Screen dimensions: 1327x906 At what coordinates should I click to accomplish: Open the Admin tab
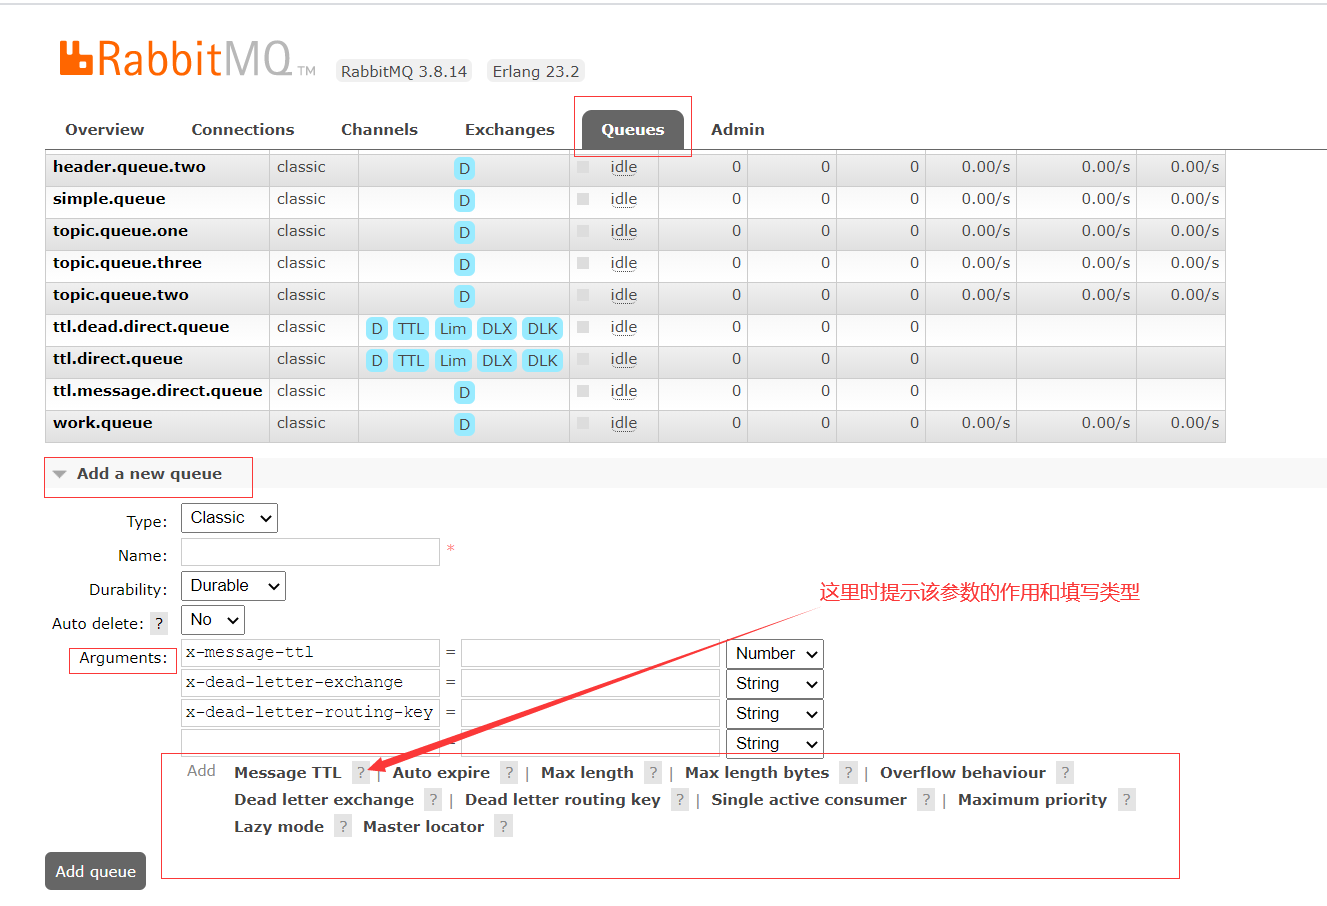[x=737, y=130]
